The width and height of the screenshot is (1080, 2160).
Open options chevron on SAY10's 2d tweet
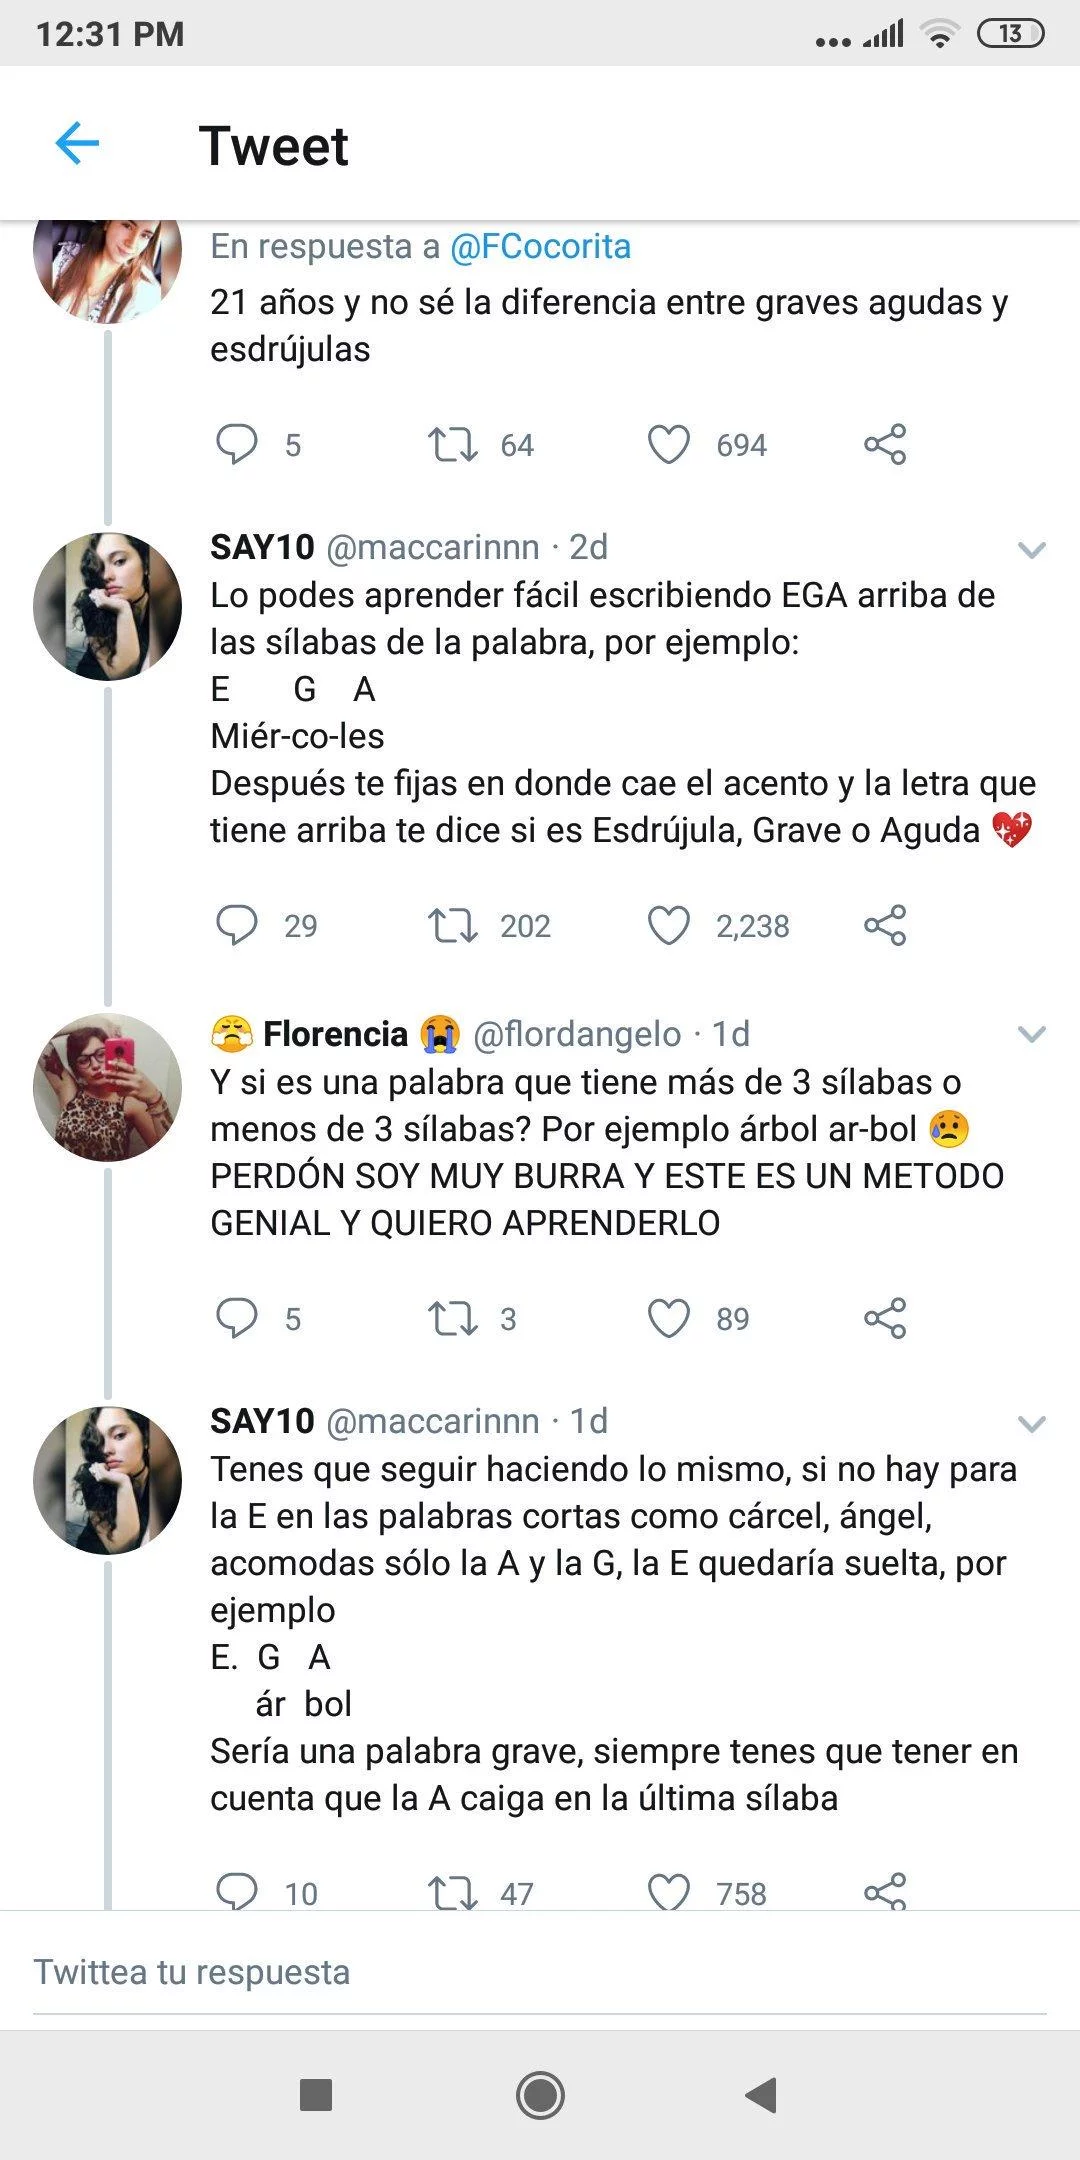[x=1031, y=549]
